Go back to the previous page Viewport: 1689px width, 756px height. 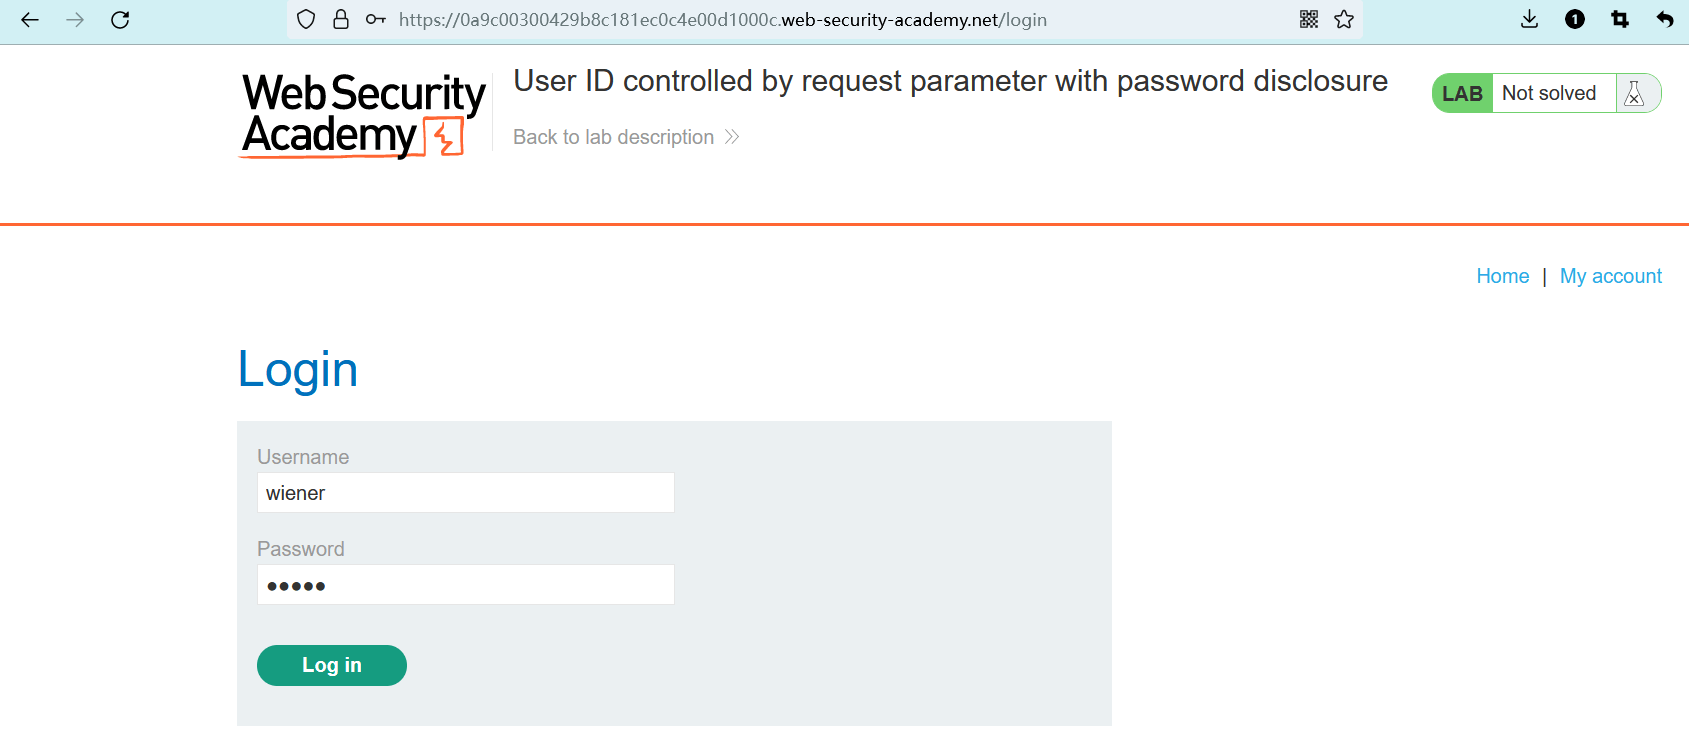pos(30,20)
